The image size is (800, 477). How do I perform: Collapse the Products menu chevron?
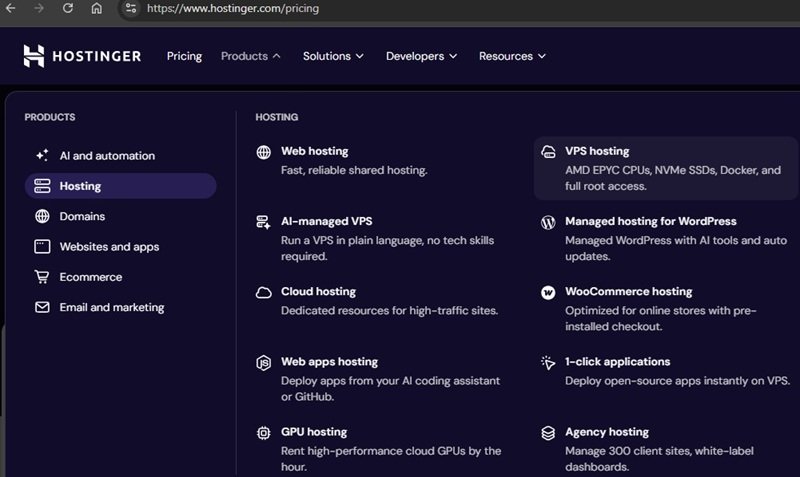pyautogui.click(x=277, y=56)
